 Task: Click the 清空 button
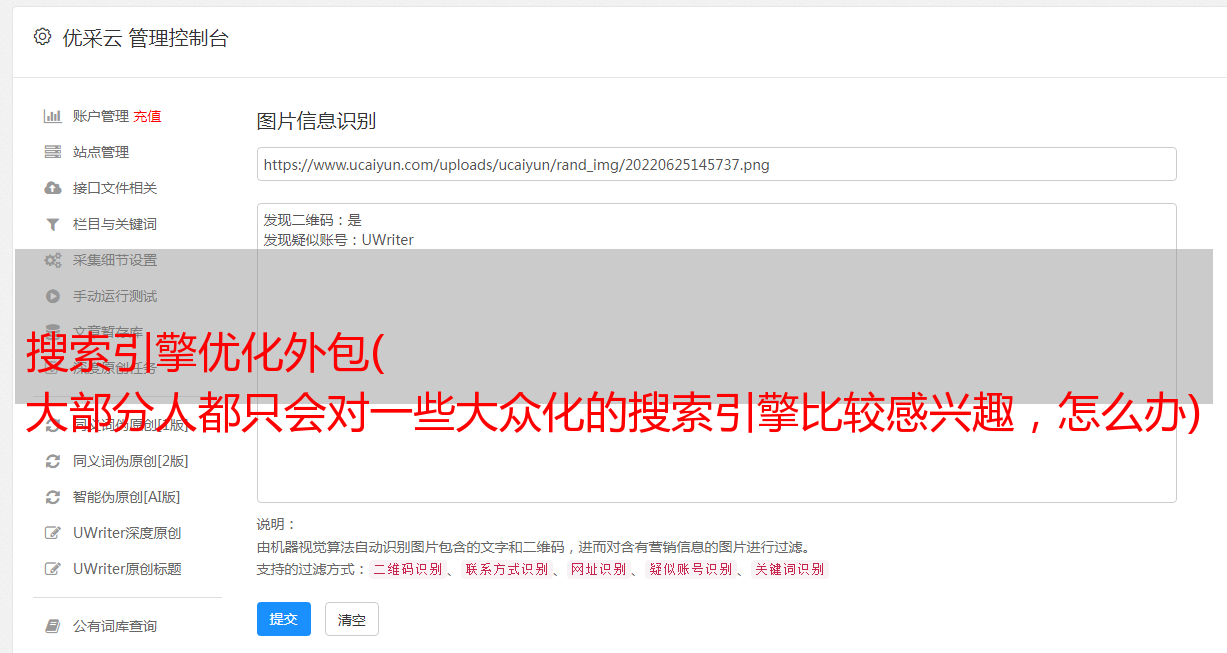(x=352, y=619)
